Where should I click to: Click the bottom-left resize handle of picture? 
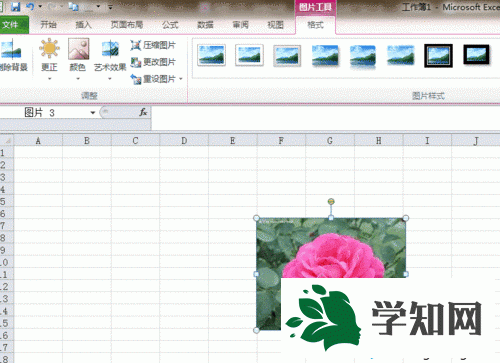(x=256, y=330)
